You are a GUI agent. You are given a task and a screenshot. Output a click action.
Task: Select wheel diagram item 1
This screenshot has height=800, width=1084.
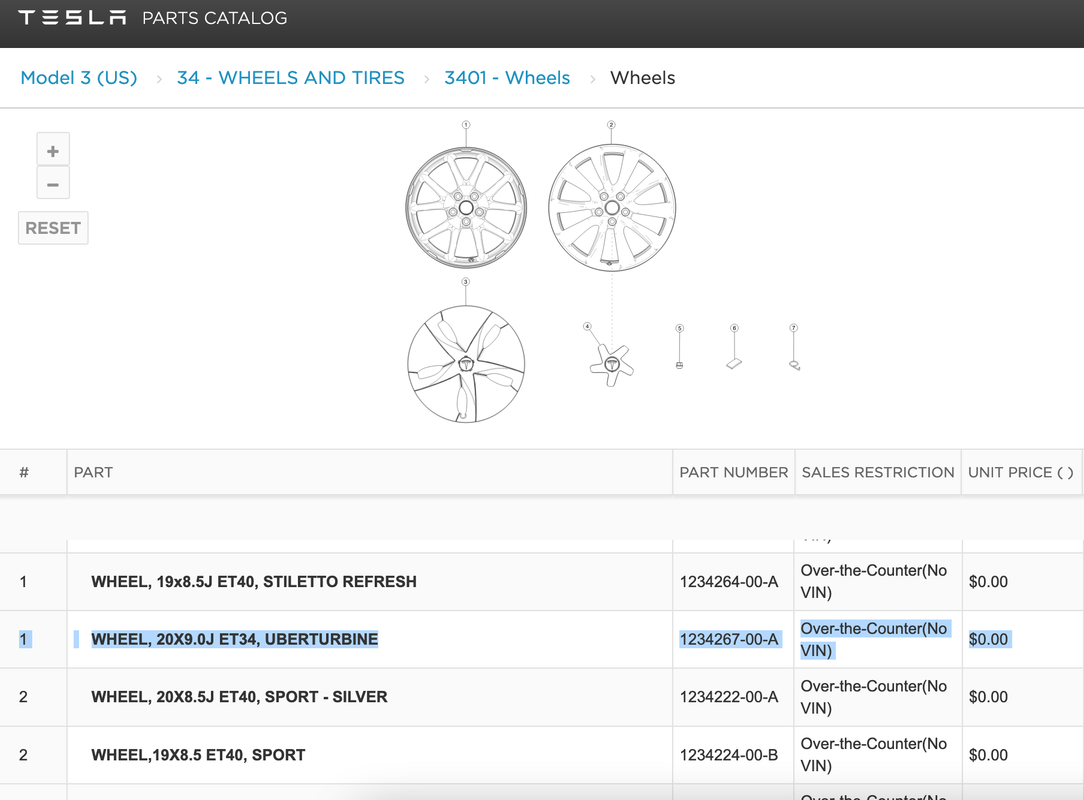coord(466,207)
